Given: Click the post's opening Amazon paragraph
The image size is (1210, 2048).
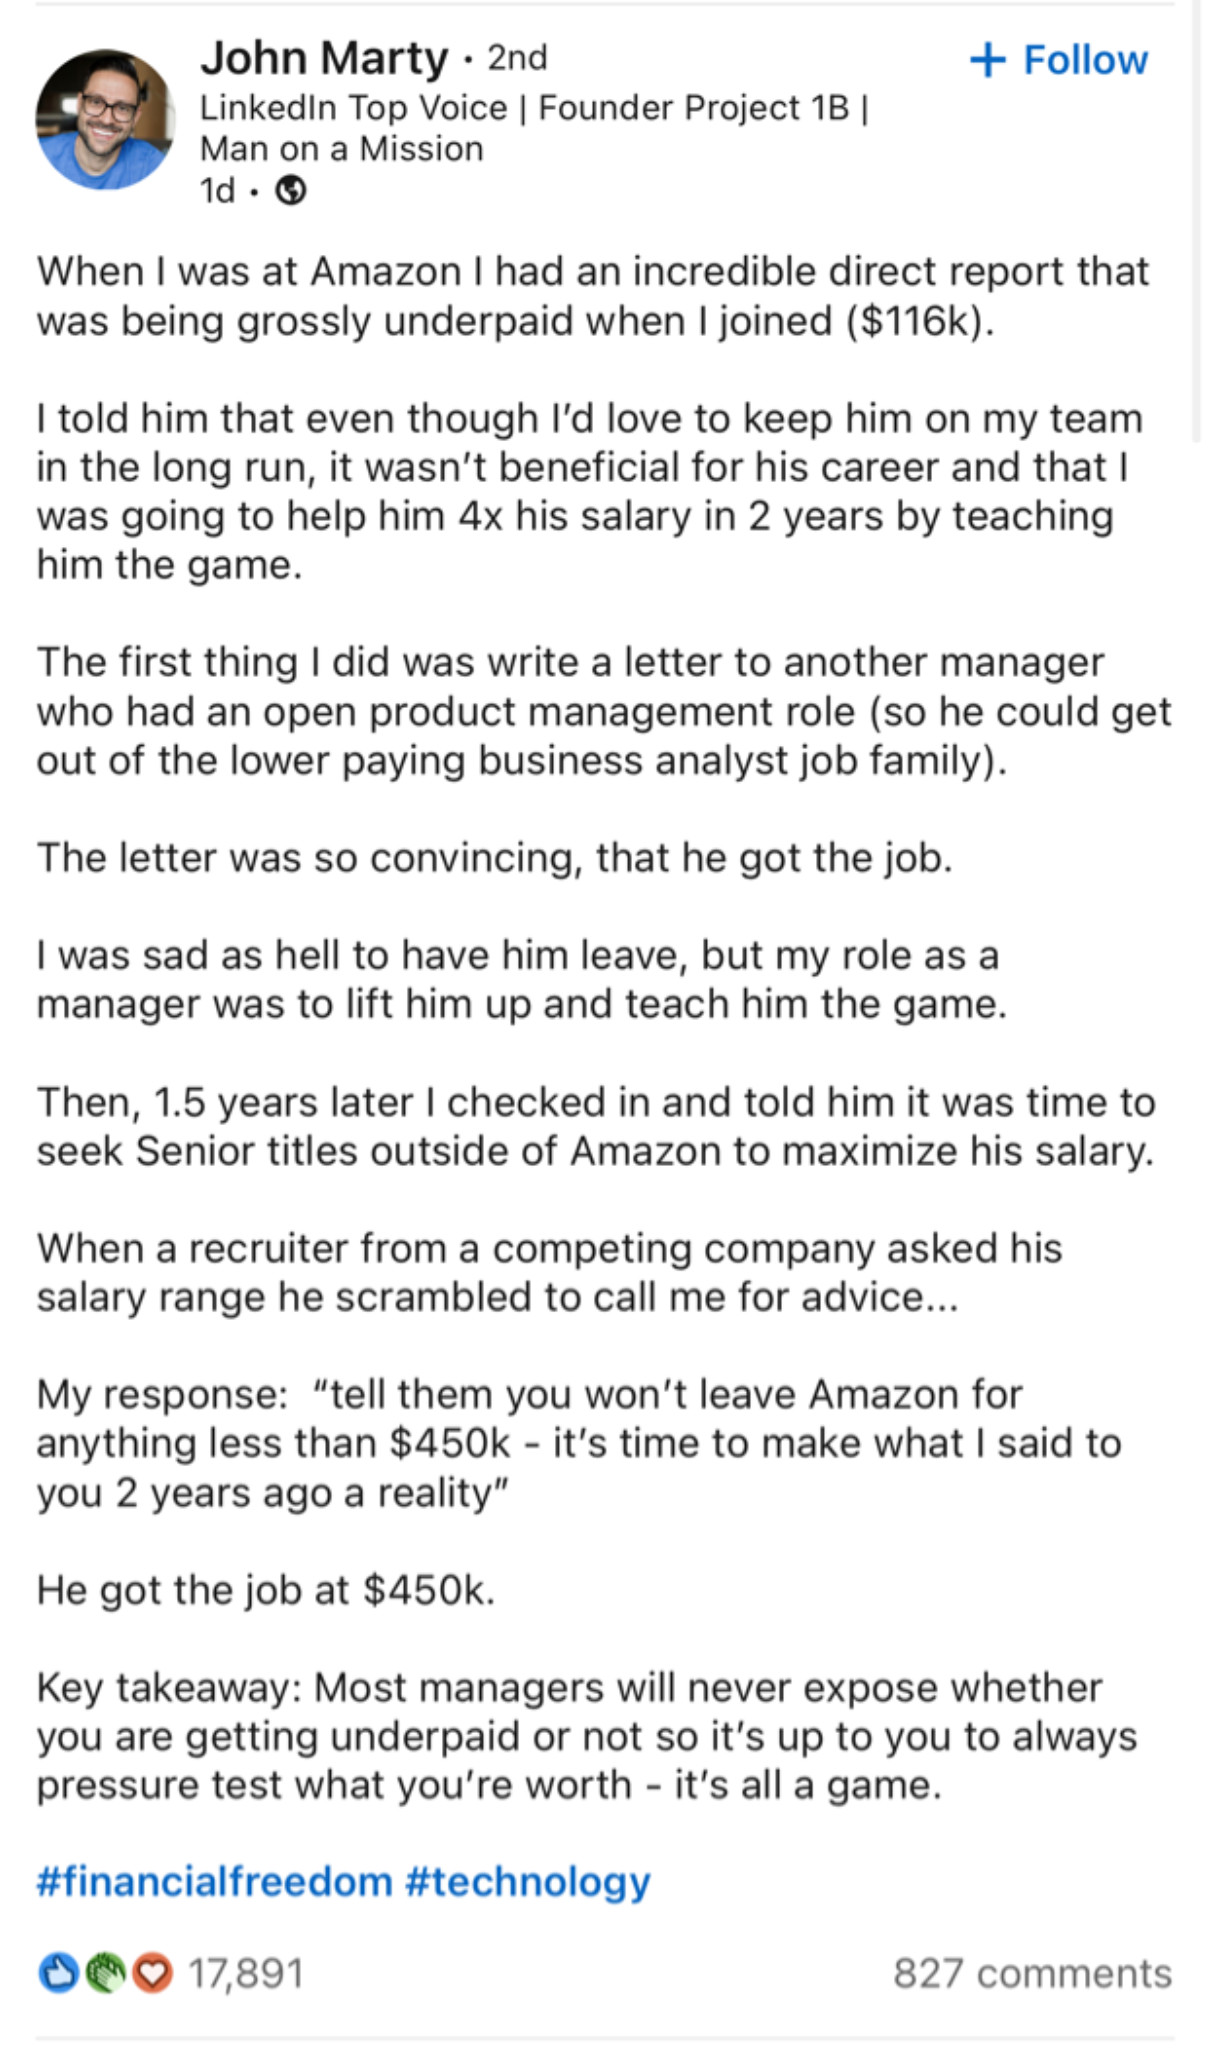Looking at the screenshot, I should [x=593, y=296].
